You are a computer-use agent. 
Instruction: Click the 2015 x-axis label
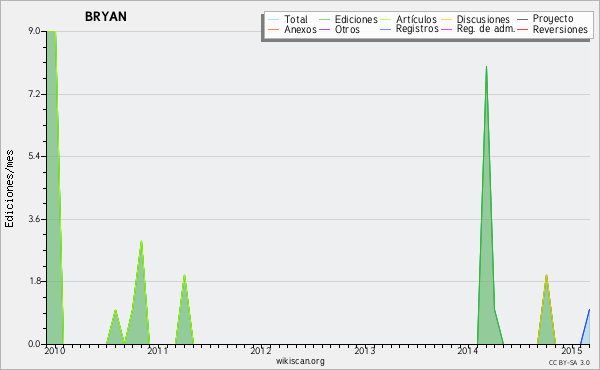point(572,351)
